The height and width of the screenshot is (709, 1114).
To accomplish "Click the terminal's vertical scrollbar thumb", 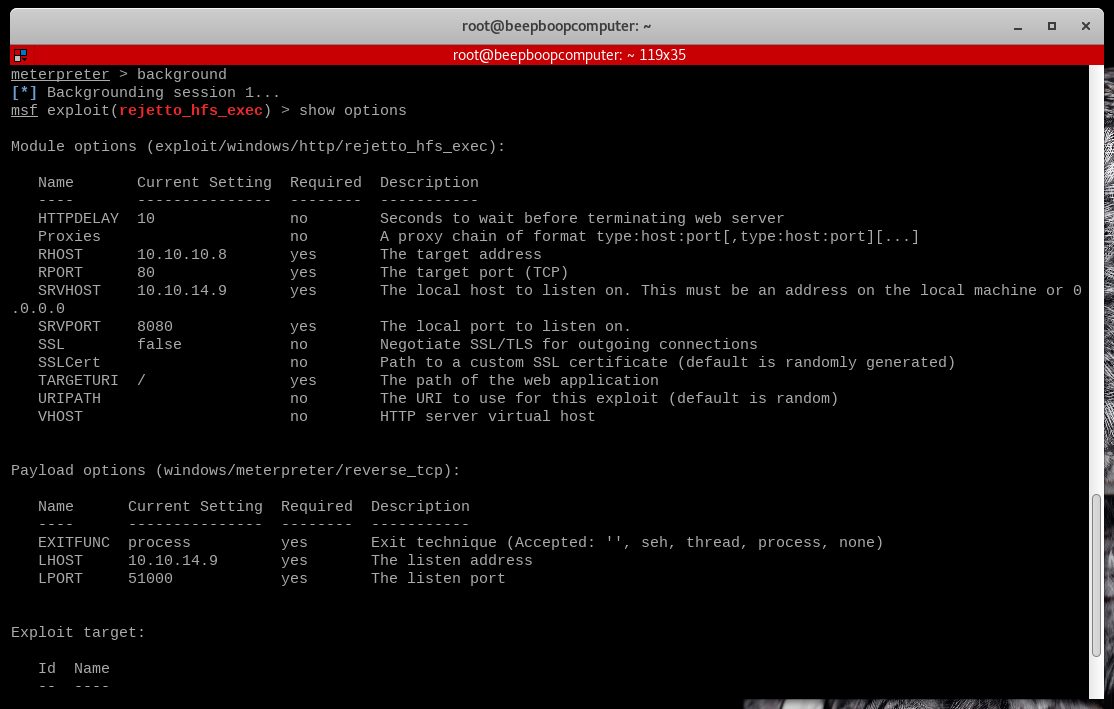I will (x=1096, y=575).
